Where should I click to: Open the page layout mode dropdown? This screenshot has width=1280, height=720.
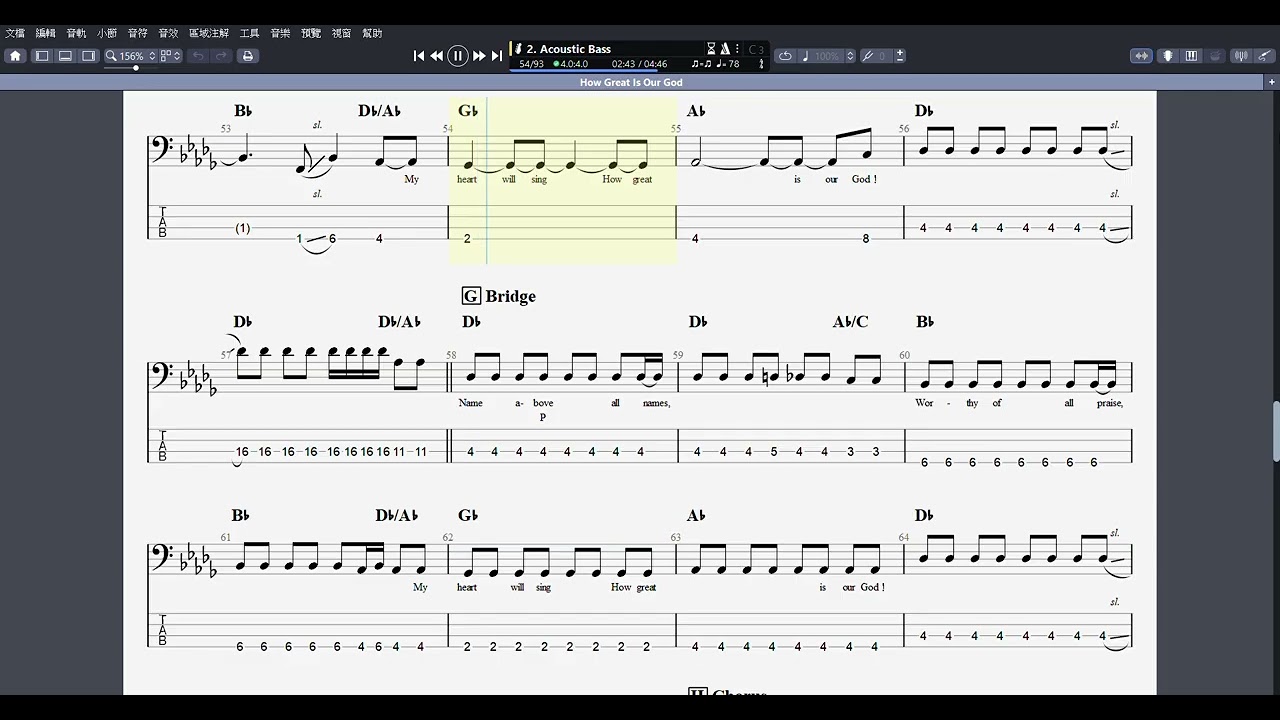click(170, 56)
